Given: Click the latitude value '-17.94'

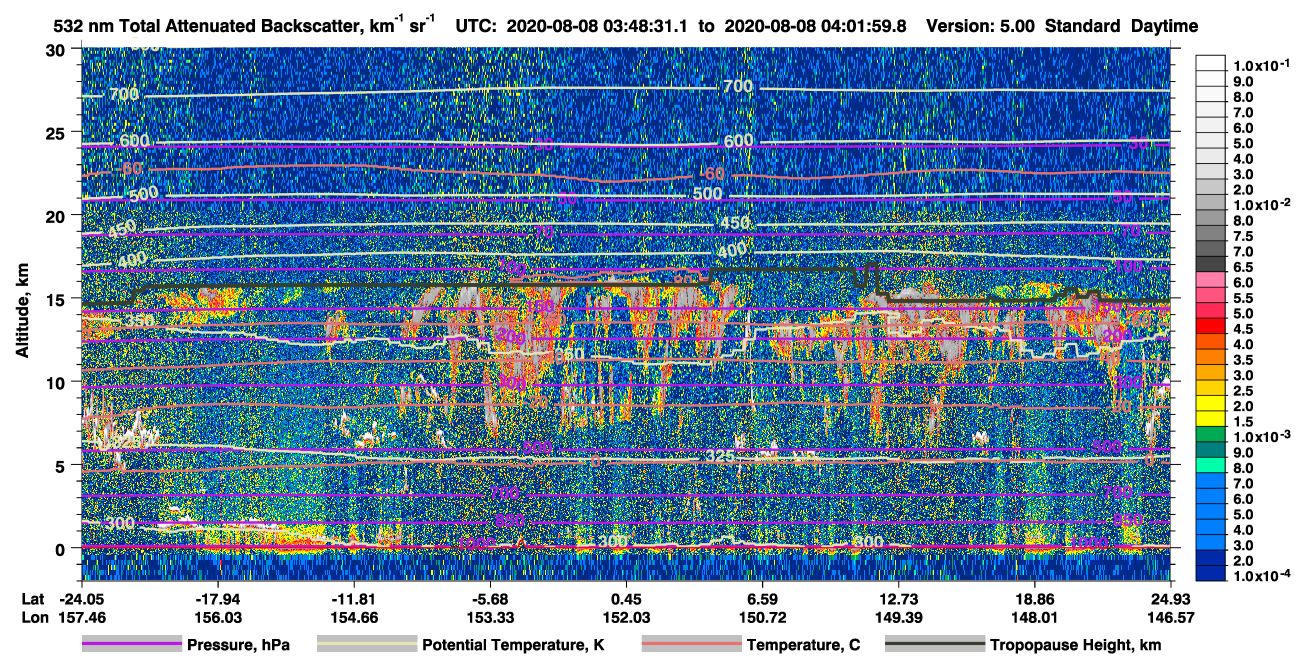Looking at the screenshot, I should 217,600.
